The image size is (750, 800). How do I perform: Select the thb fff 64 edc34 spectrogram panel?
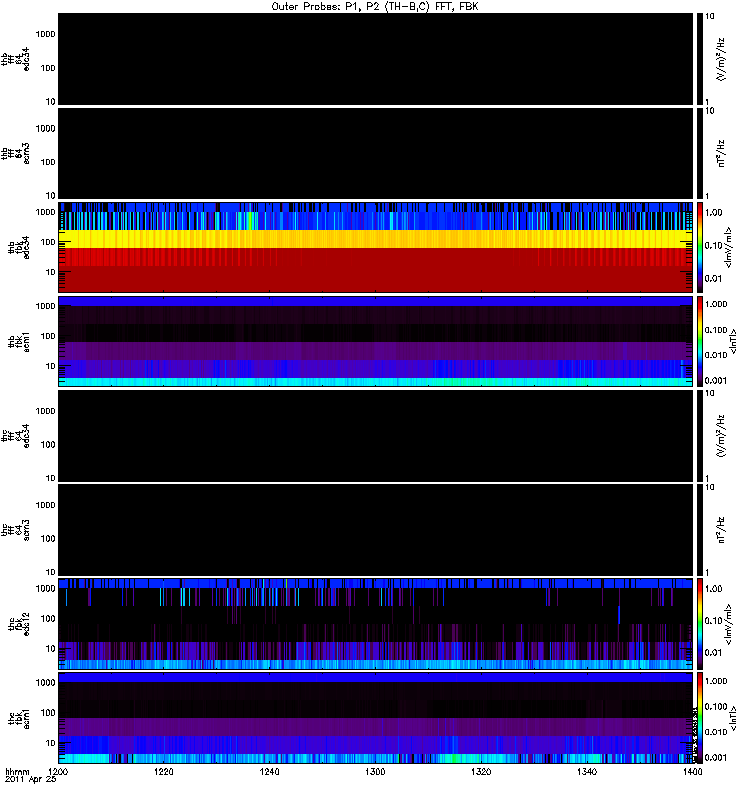375,59
